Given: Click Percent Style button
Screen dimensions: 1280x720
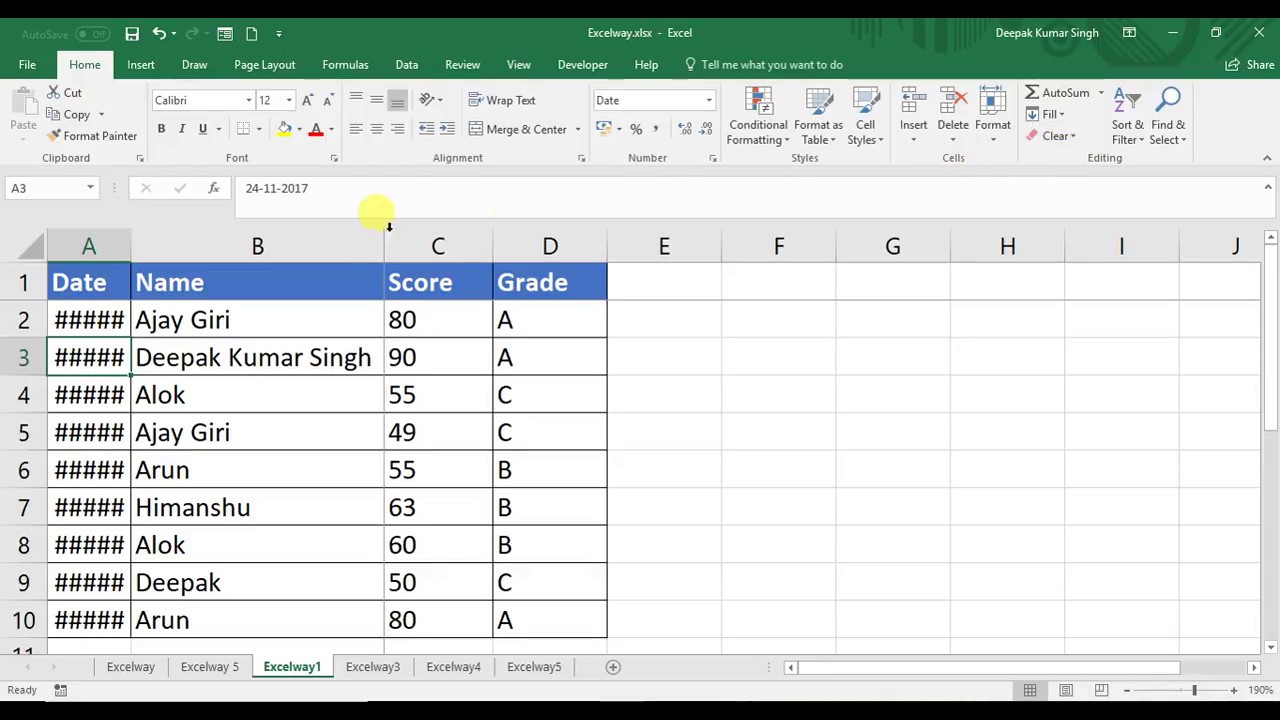Looking at the screenshot, I should pyautogui.click(x=636, y=129).
